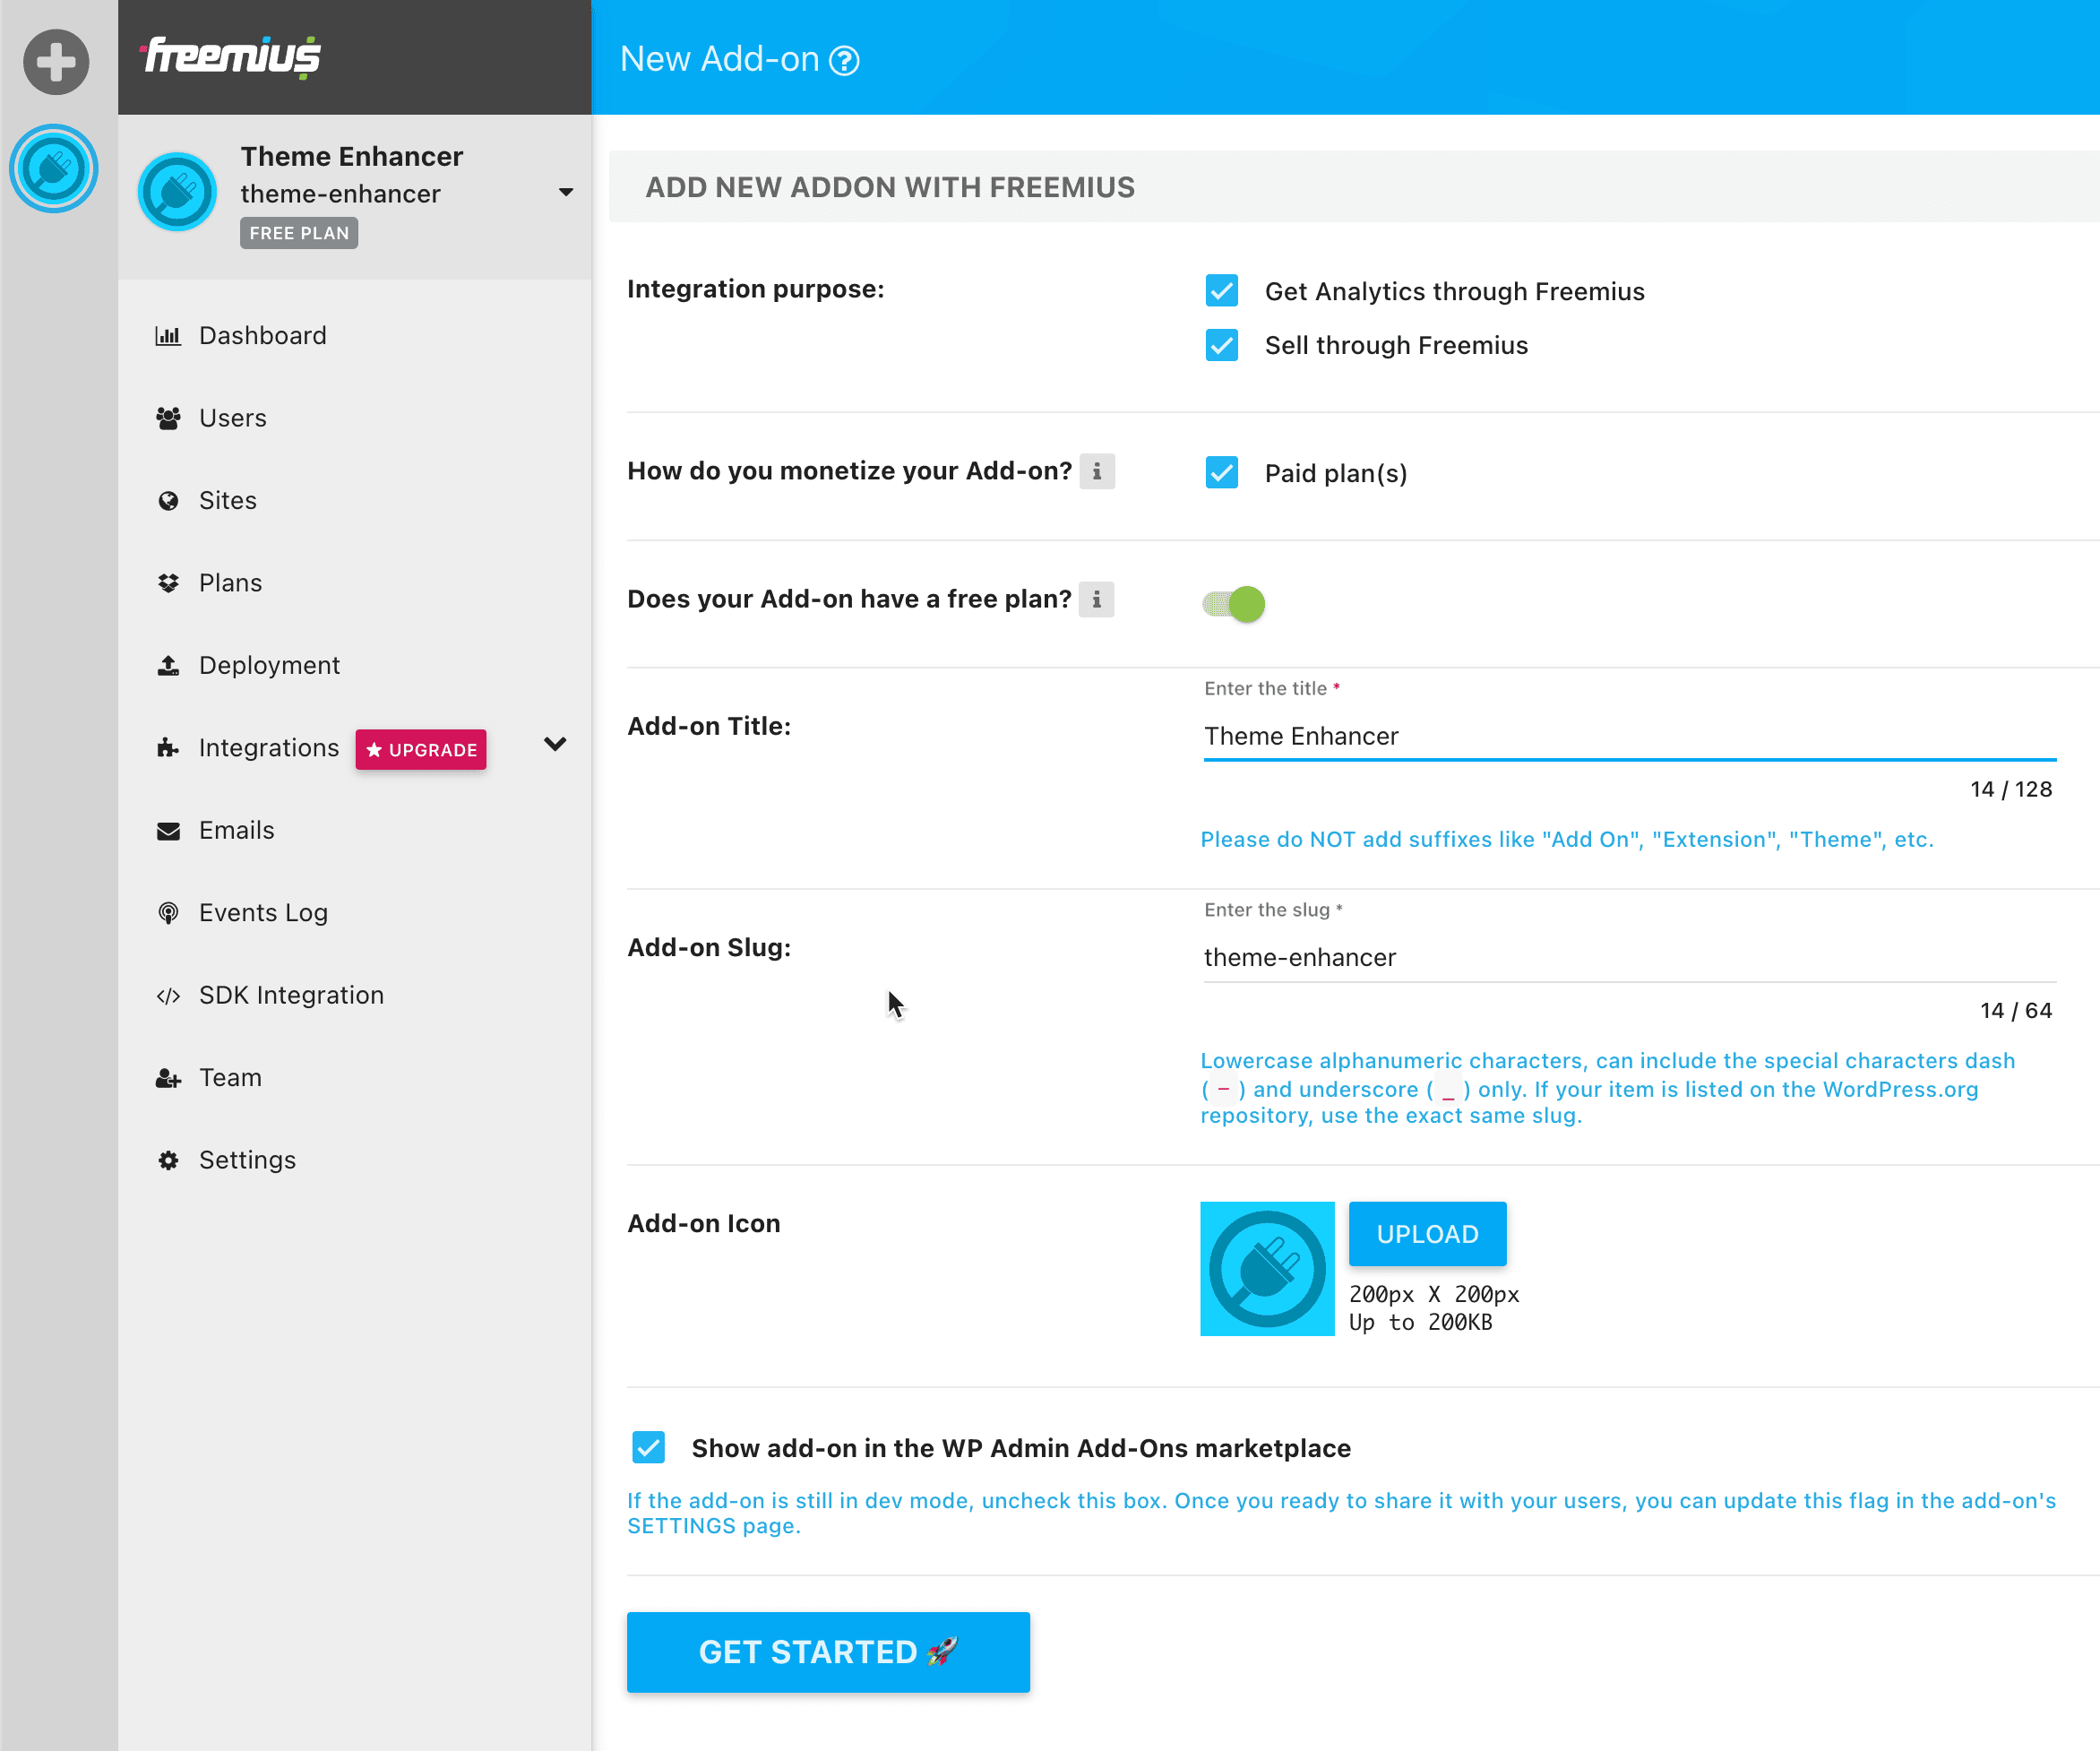Click the plus add-new-product icon
Image resolution: width=2100 pixels, height=1751 pixels.
(56, 62)
